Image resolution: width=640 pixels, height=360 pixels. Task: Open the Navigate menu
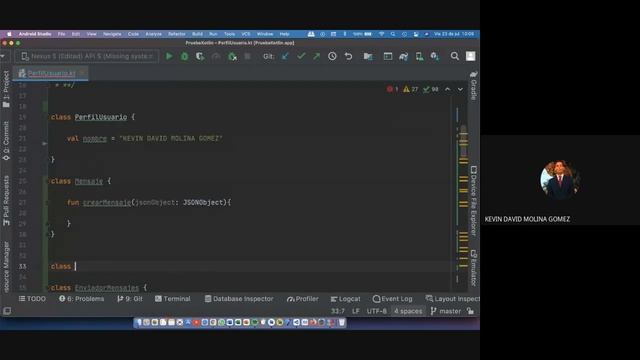tap(112, 34)
